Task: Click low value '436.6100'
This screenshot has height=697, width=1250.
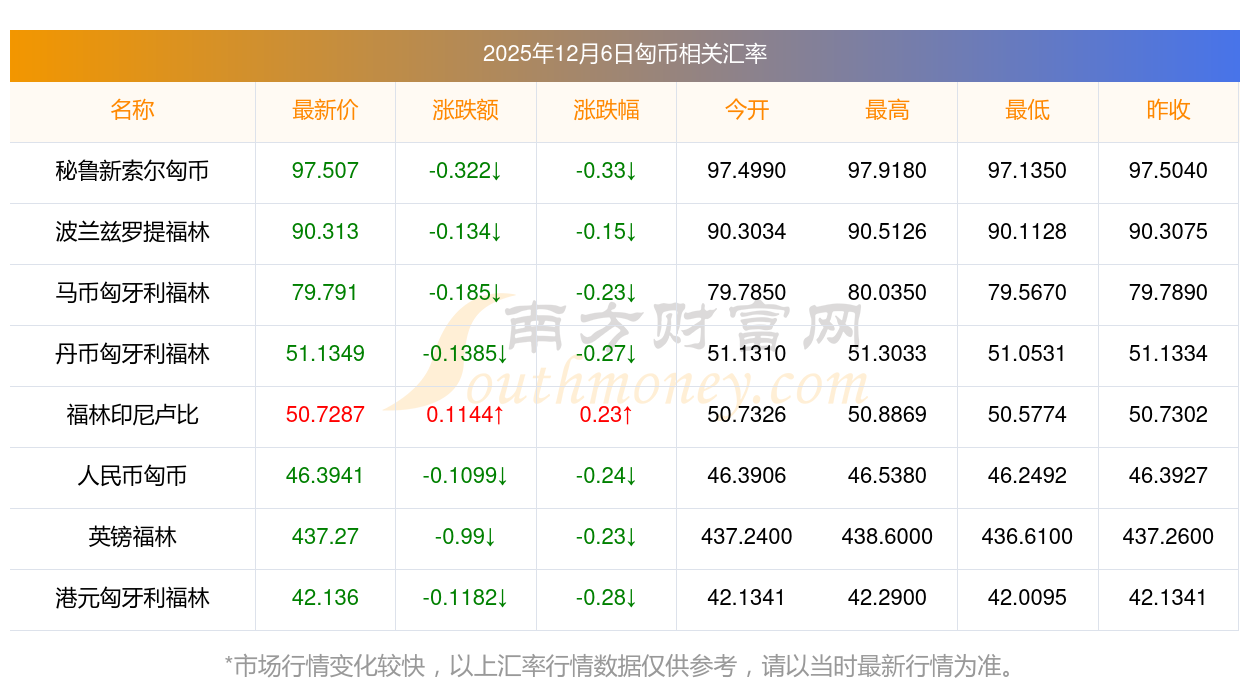Action: (x=1028, y=537)
